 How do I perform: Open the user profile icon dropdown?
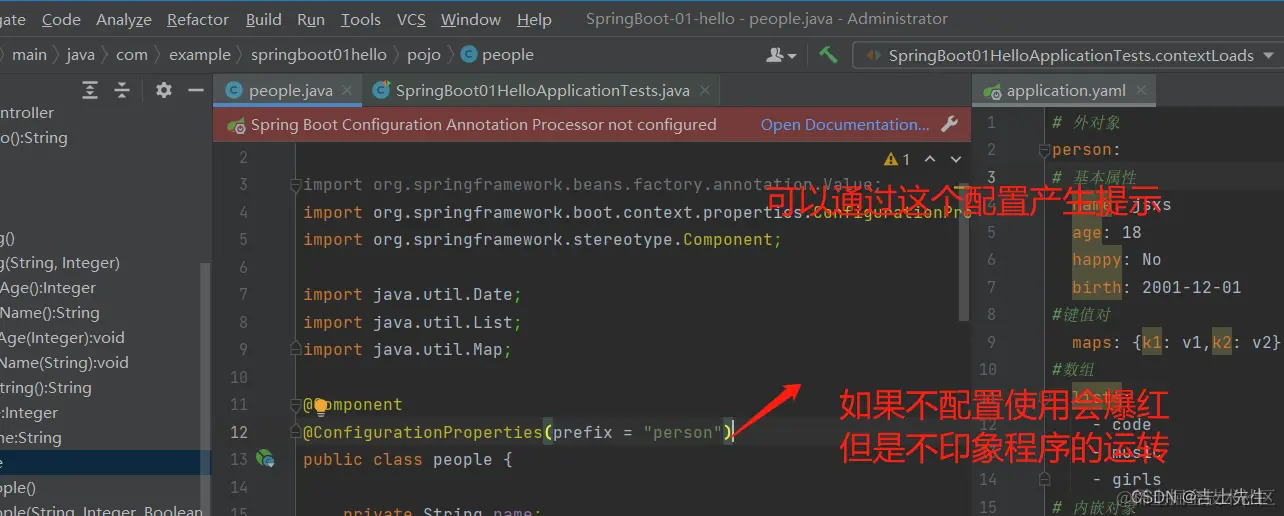[781, 55]
